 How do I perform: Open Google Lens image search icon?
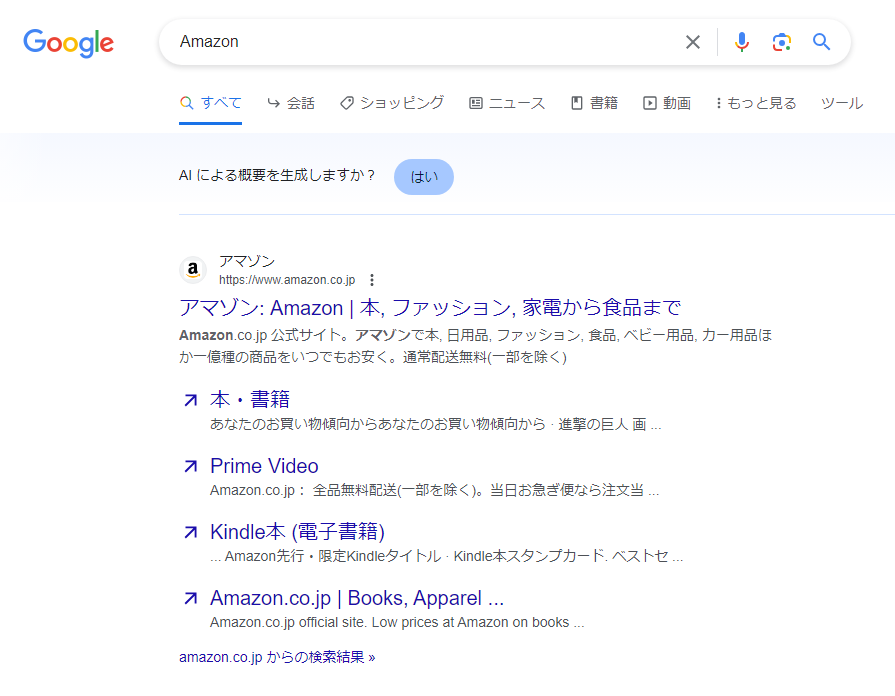click(x=782, y=42)
